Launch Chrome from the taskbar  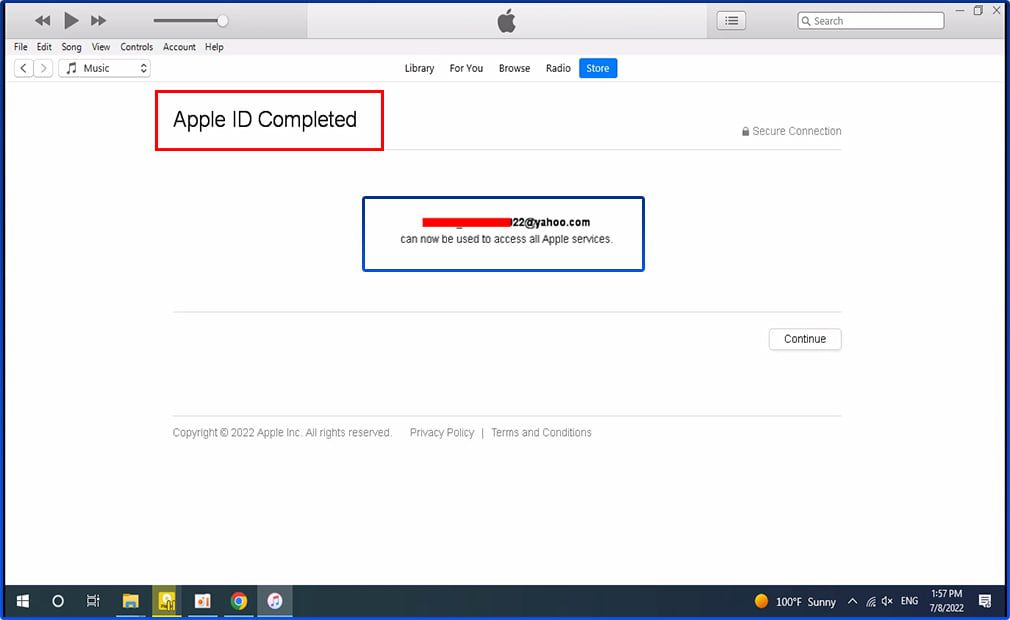[239, 601]
